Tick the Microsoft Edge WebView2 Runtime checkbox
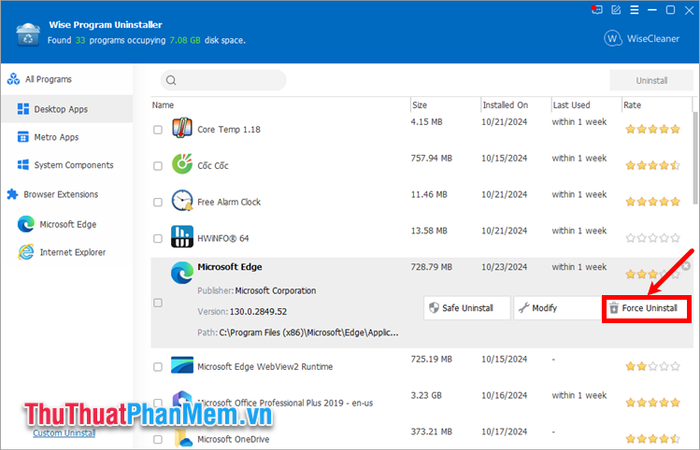Image resolution: width=700 pixels, height=450 pixels. pyautogui.click(x=158, y=367)
